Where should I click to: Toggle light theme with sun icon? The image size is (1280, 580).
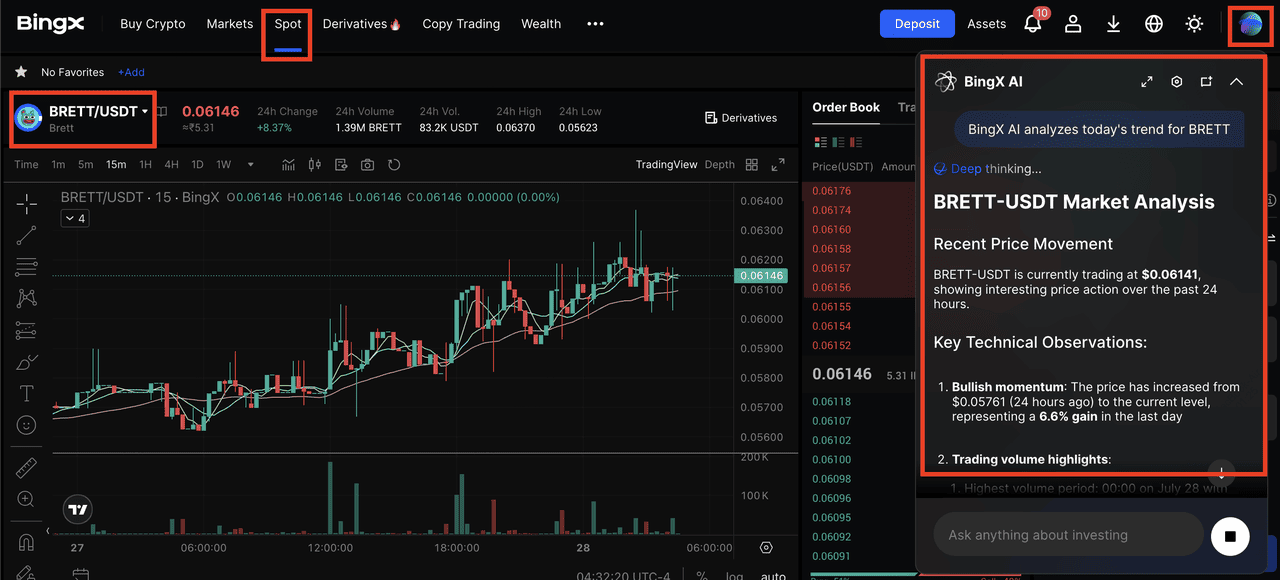click(x=1194, y=24)
